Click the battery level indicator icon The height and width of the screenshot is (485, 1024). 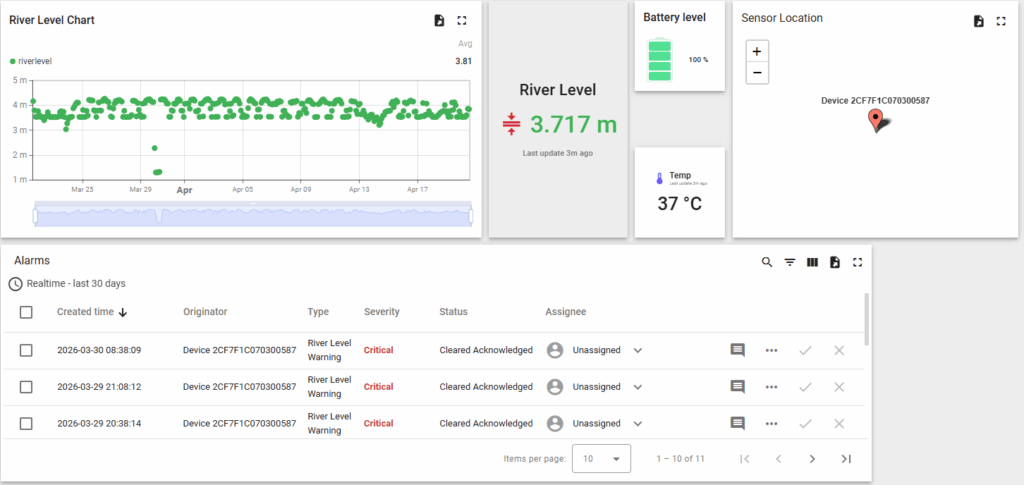coord(659,59)
